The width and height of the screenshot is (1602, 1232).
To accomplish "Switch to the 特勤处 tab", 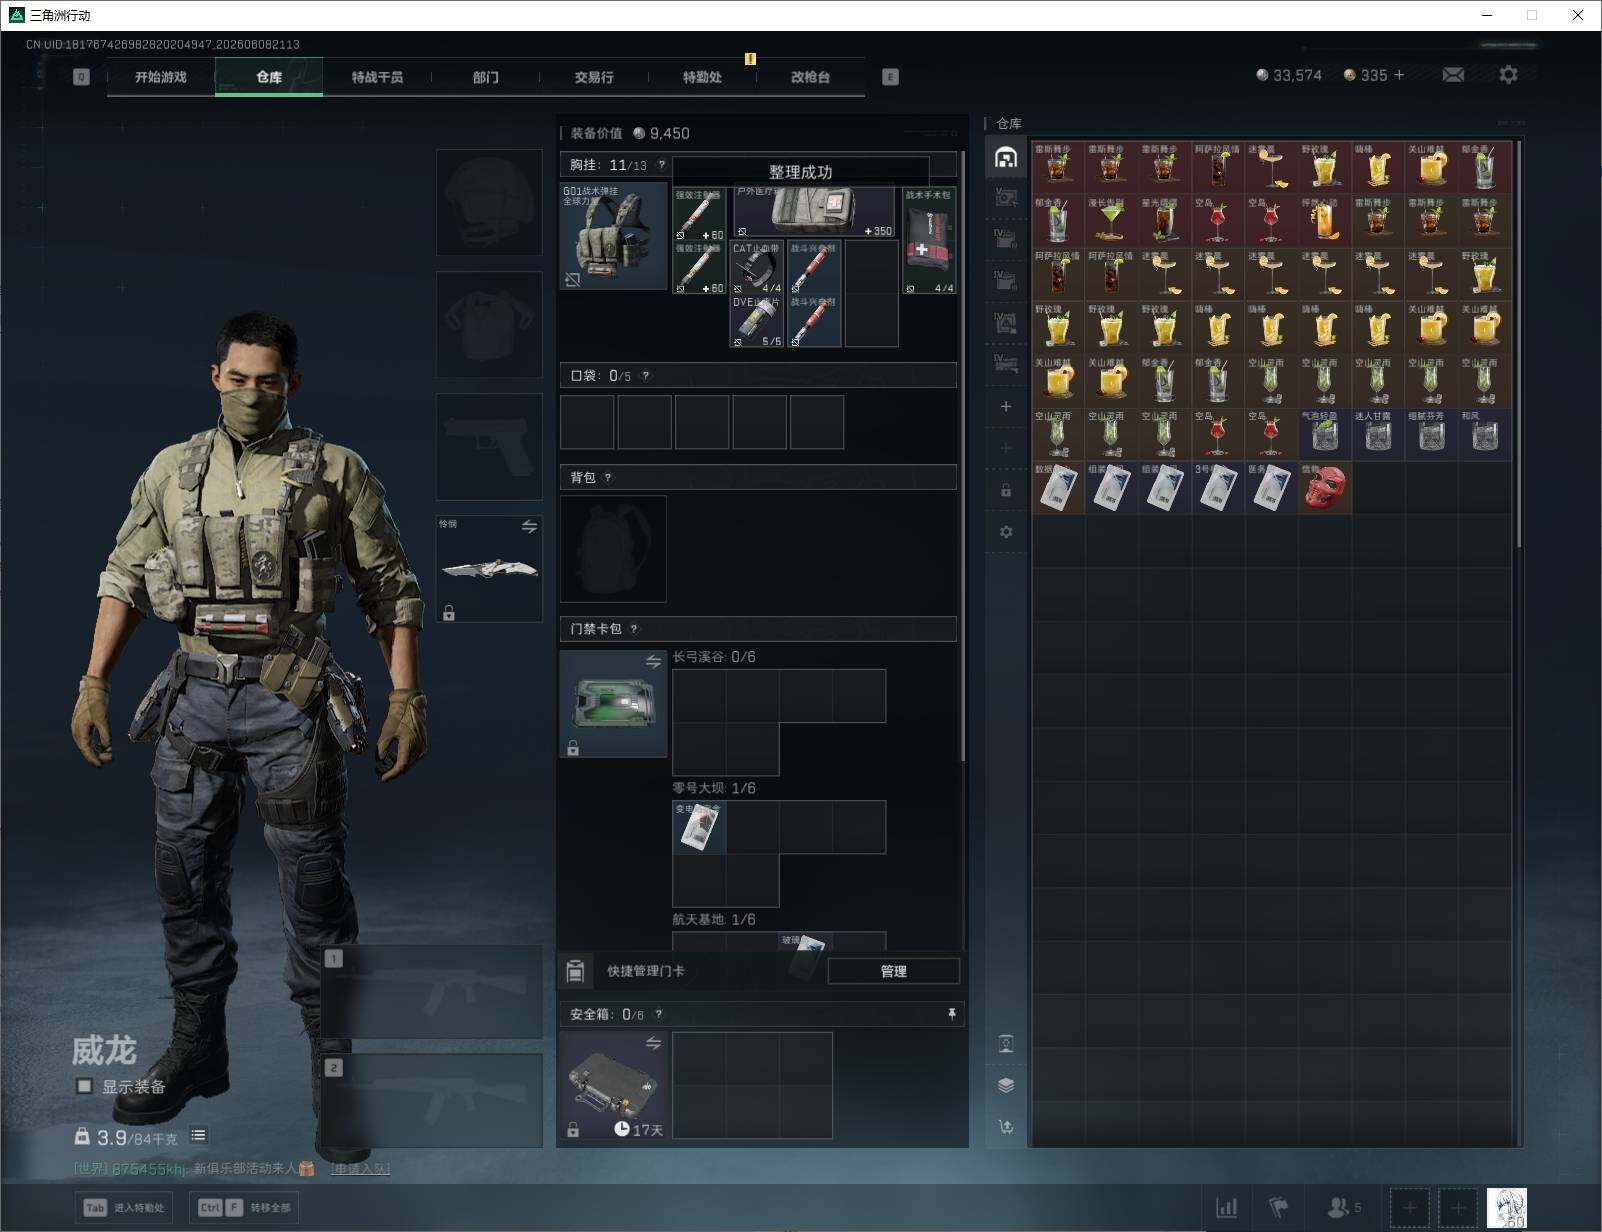I will pyautogui.click(x=702, y=77).
